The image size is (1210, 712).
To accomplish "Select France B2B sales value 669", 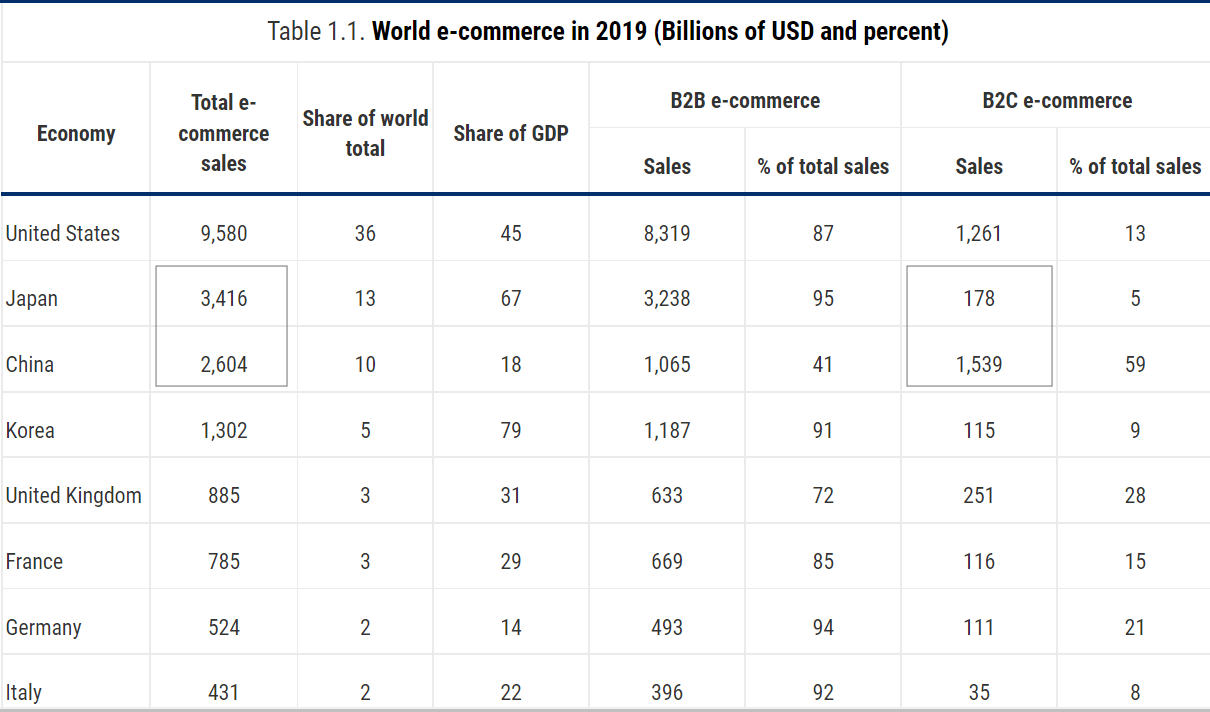I will [x=666, y=562].
